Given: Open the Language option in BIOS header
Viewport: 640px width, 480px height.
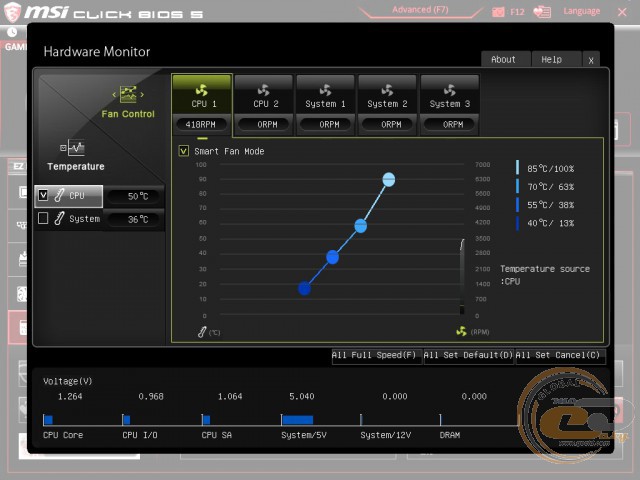Looking at the screenshot, I should point(582,11).
